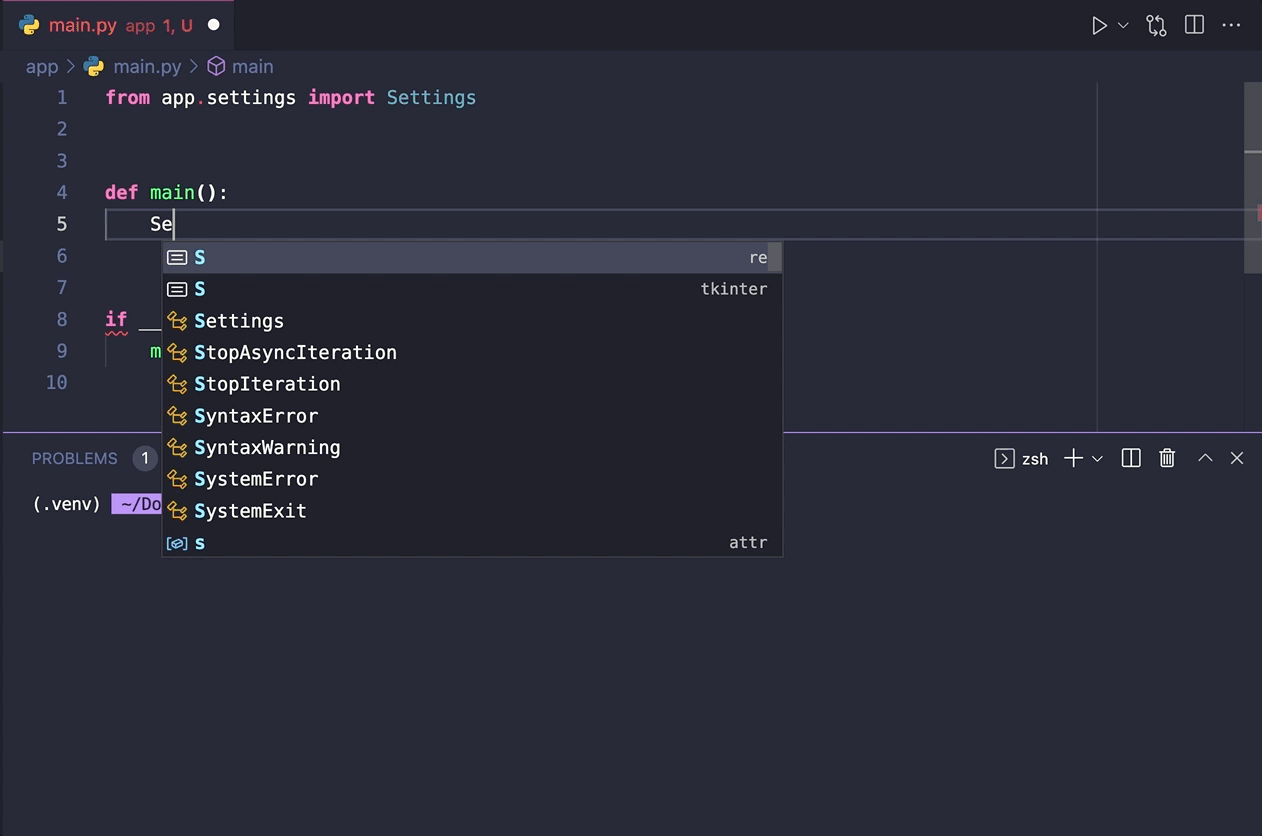The image size is (1262, 836).
Task: Maximize the panel with caret-up icon
Action: 1205,458
